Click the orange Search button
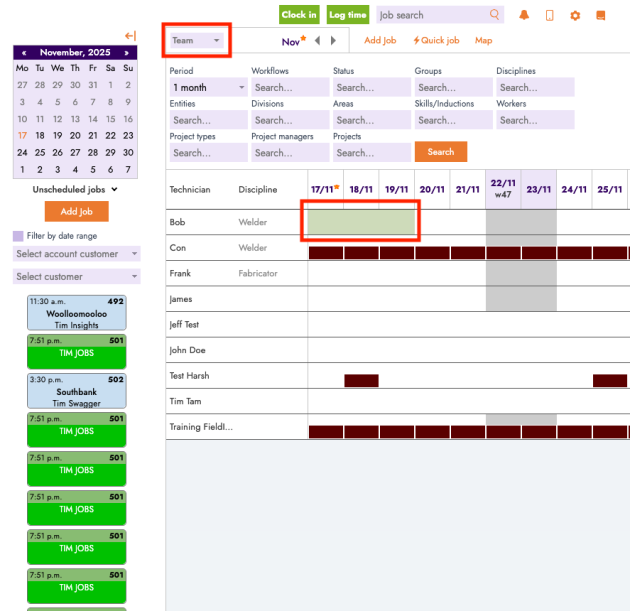The image size is (630, 611). tap(440, 152)
